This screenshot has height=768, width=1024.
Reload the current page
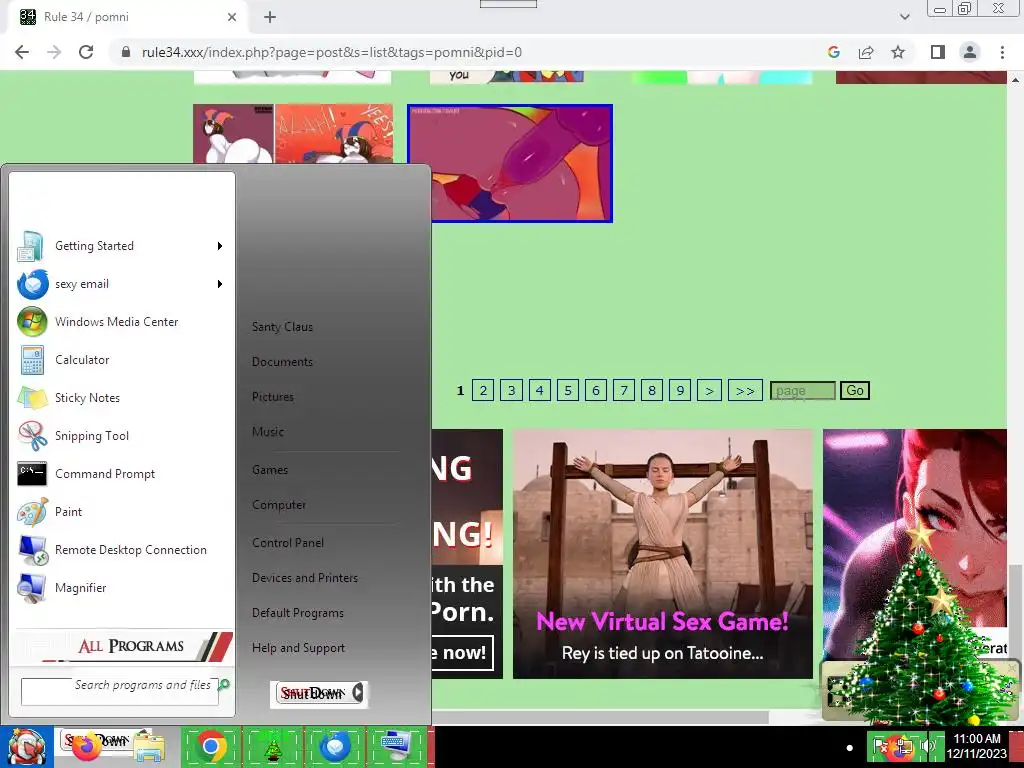point(86,52)
